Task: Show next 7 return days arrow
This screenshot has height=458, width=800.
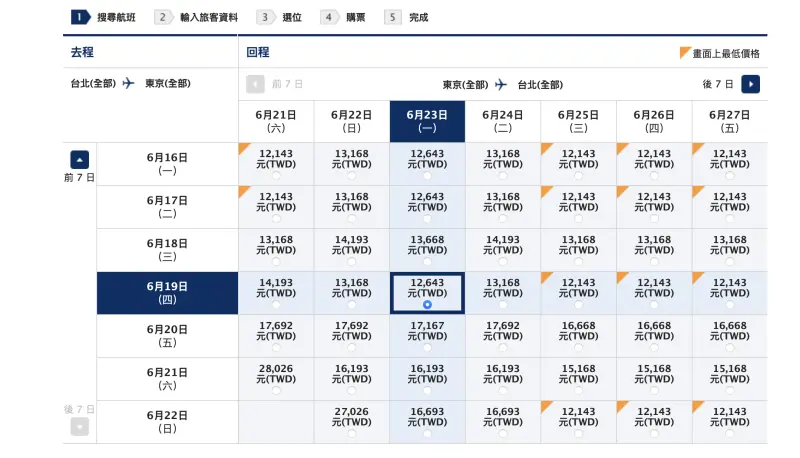Action: point(751,84)
